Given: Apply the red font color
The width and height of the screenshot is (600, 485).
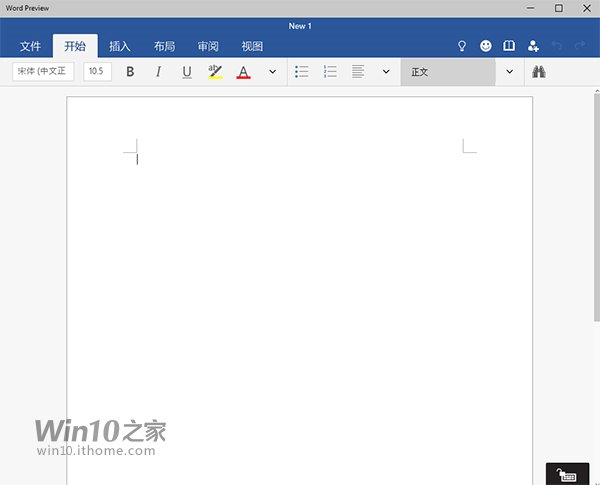Looking at the screenshot, I should (x=243, y=72).
